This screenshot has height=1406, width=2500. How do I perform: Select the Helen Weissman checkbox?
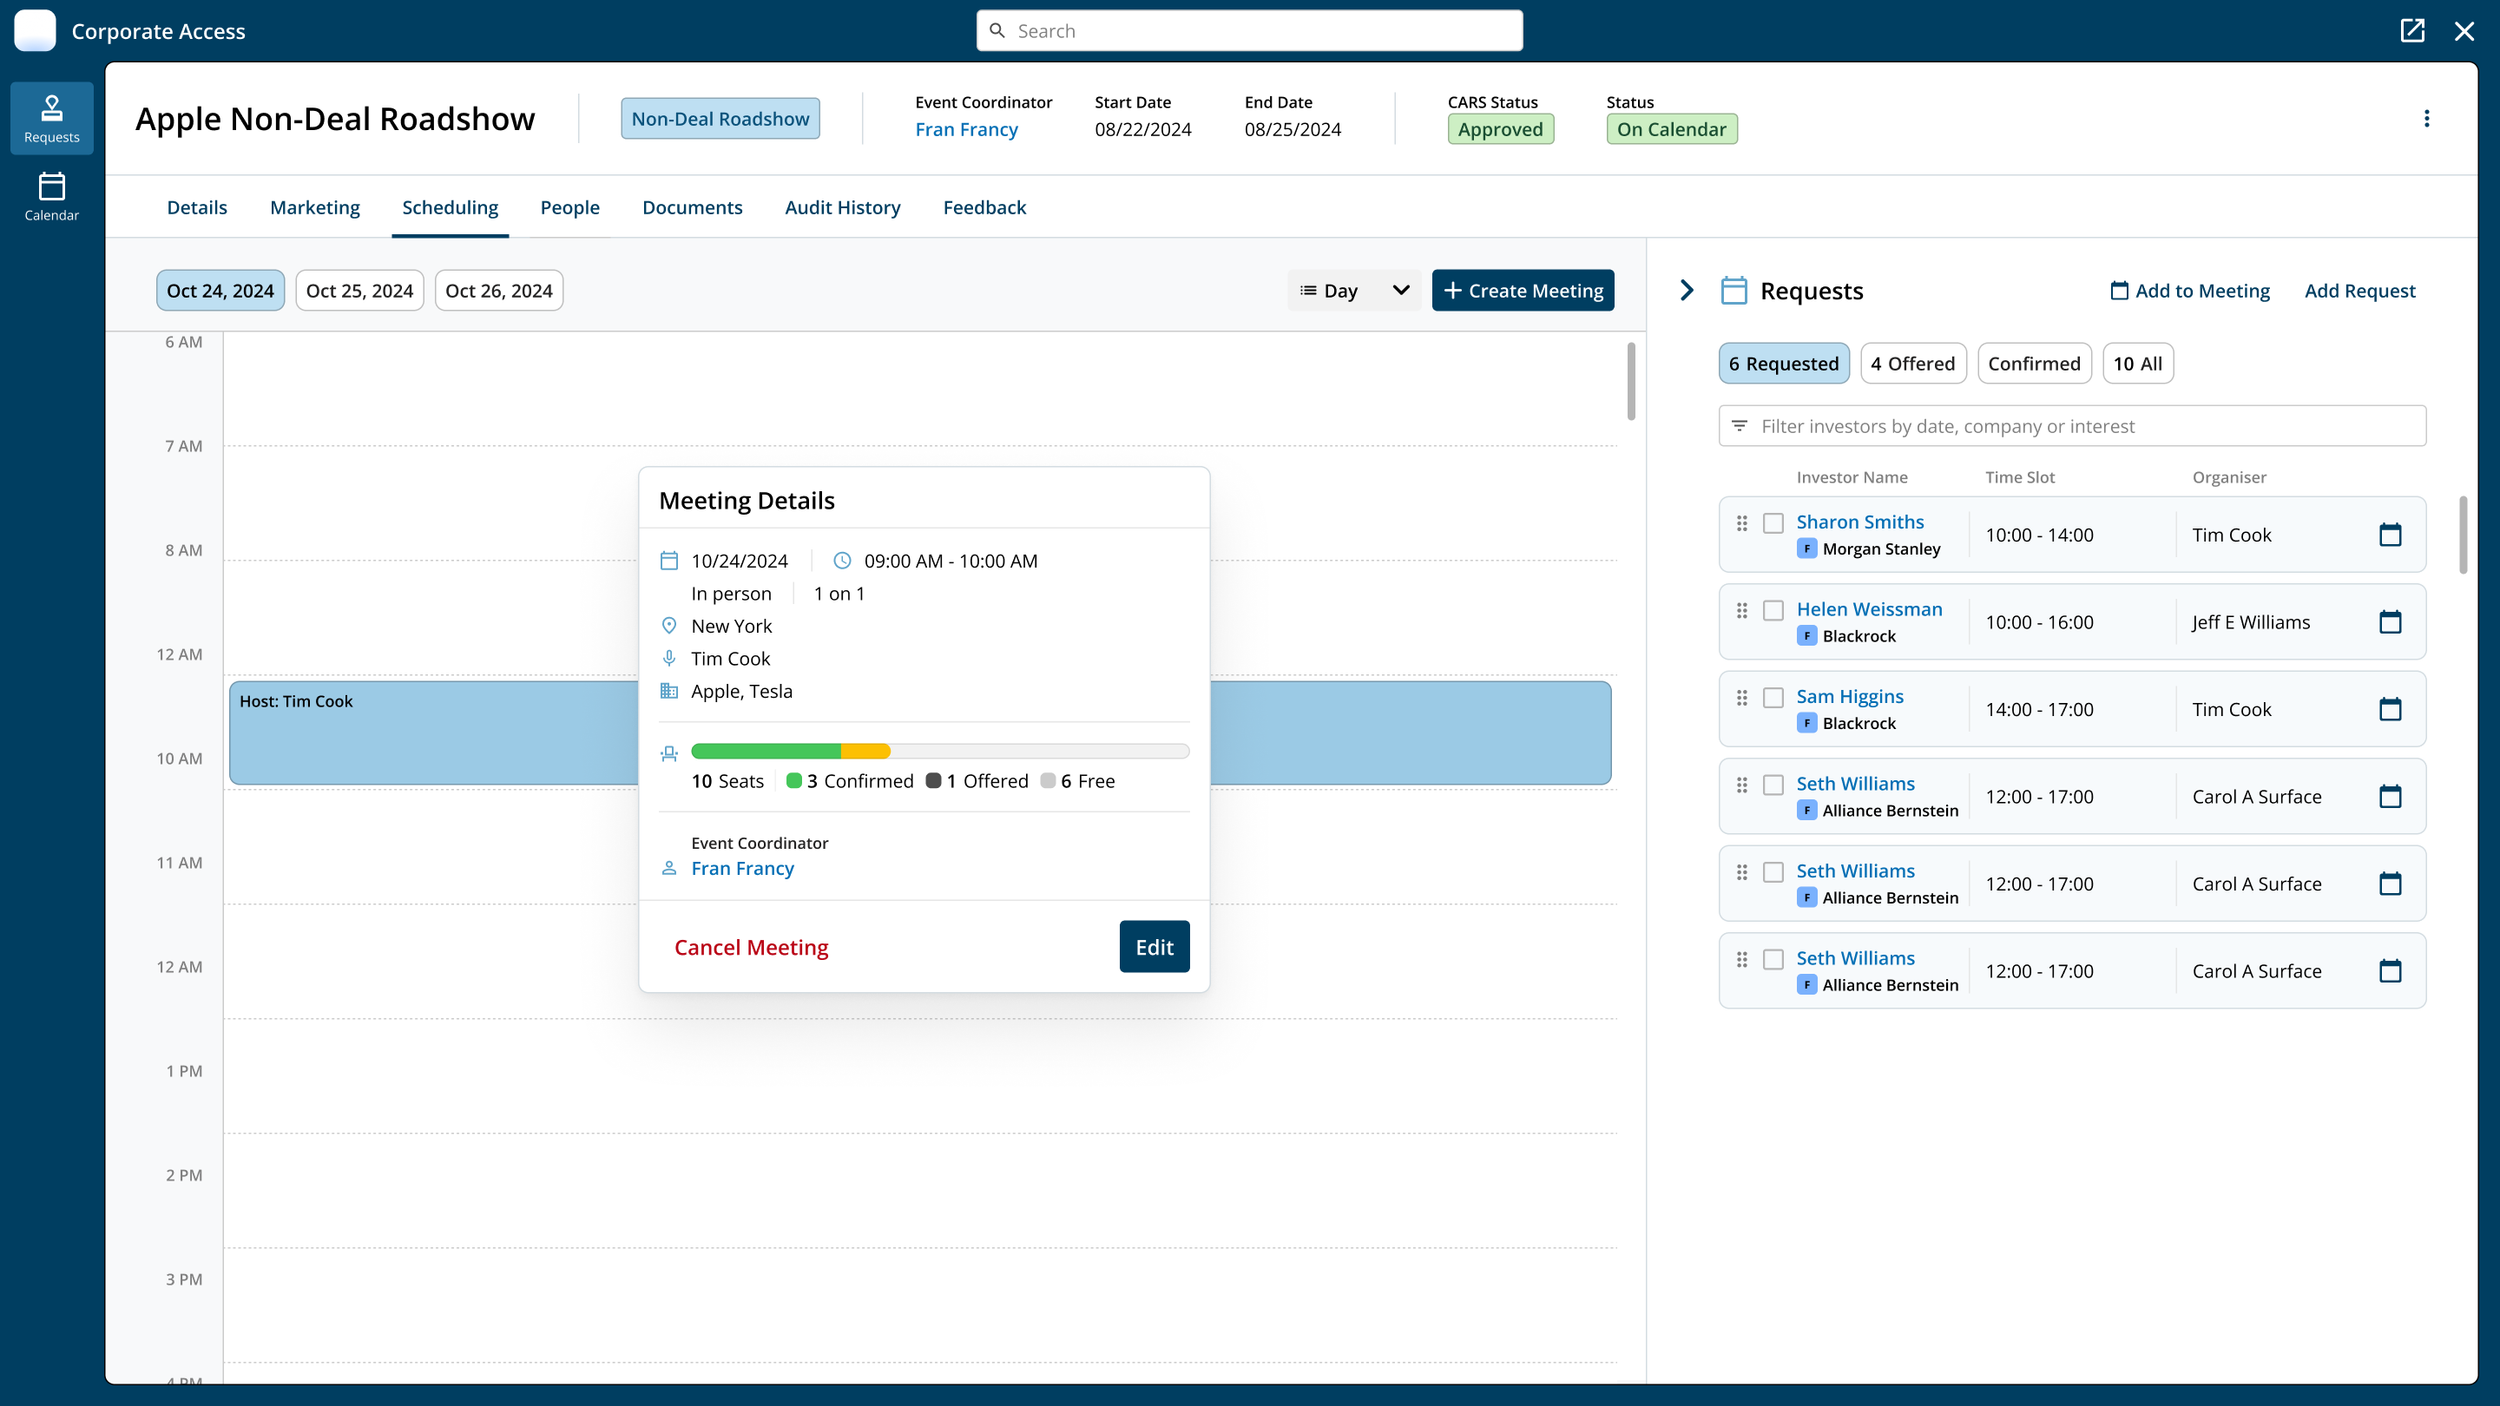click(x=1772, y=611)
